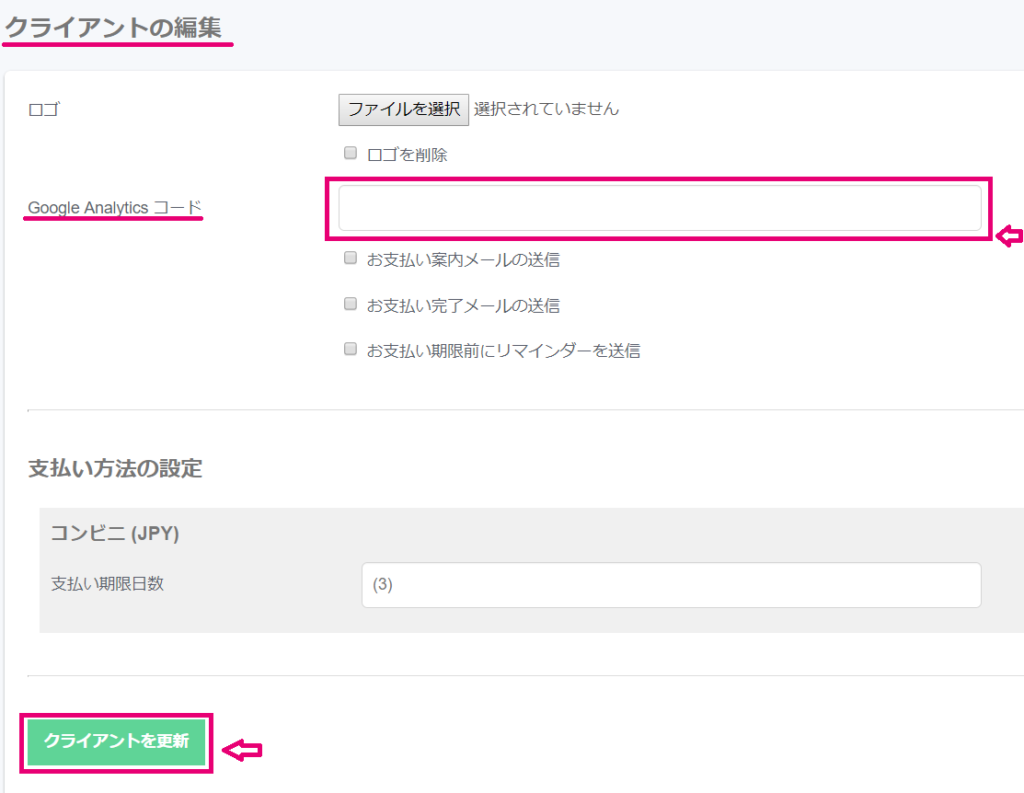Check the ロゴを削除 checkbox
The image size is (1024, 793).
click(x=351, y=153)
